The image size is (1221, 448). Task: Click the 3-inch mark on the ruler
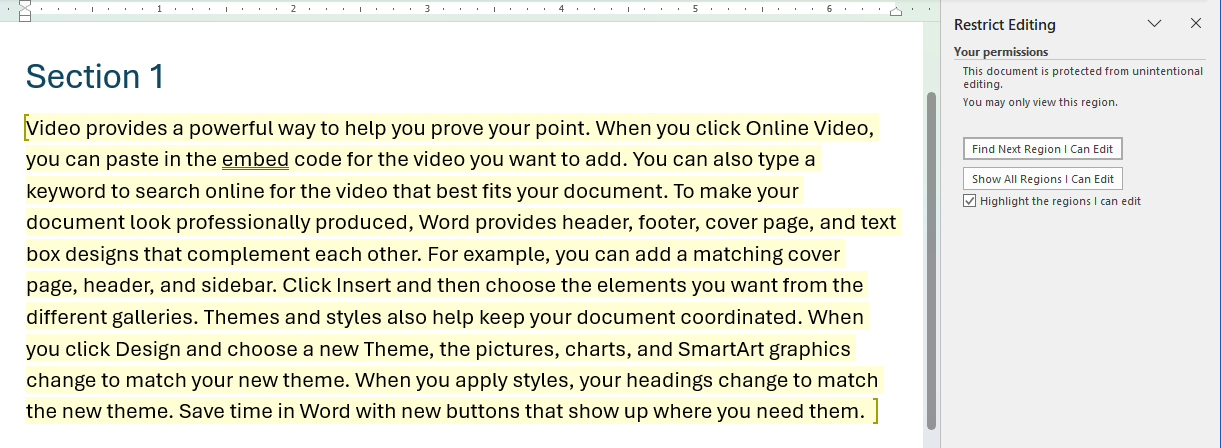[427, 9]
